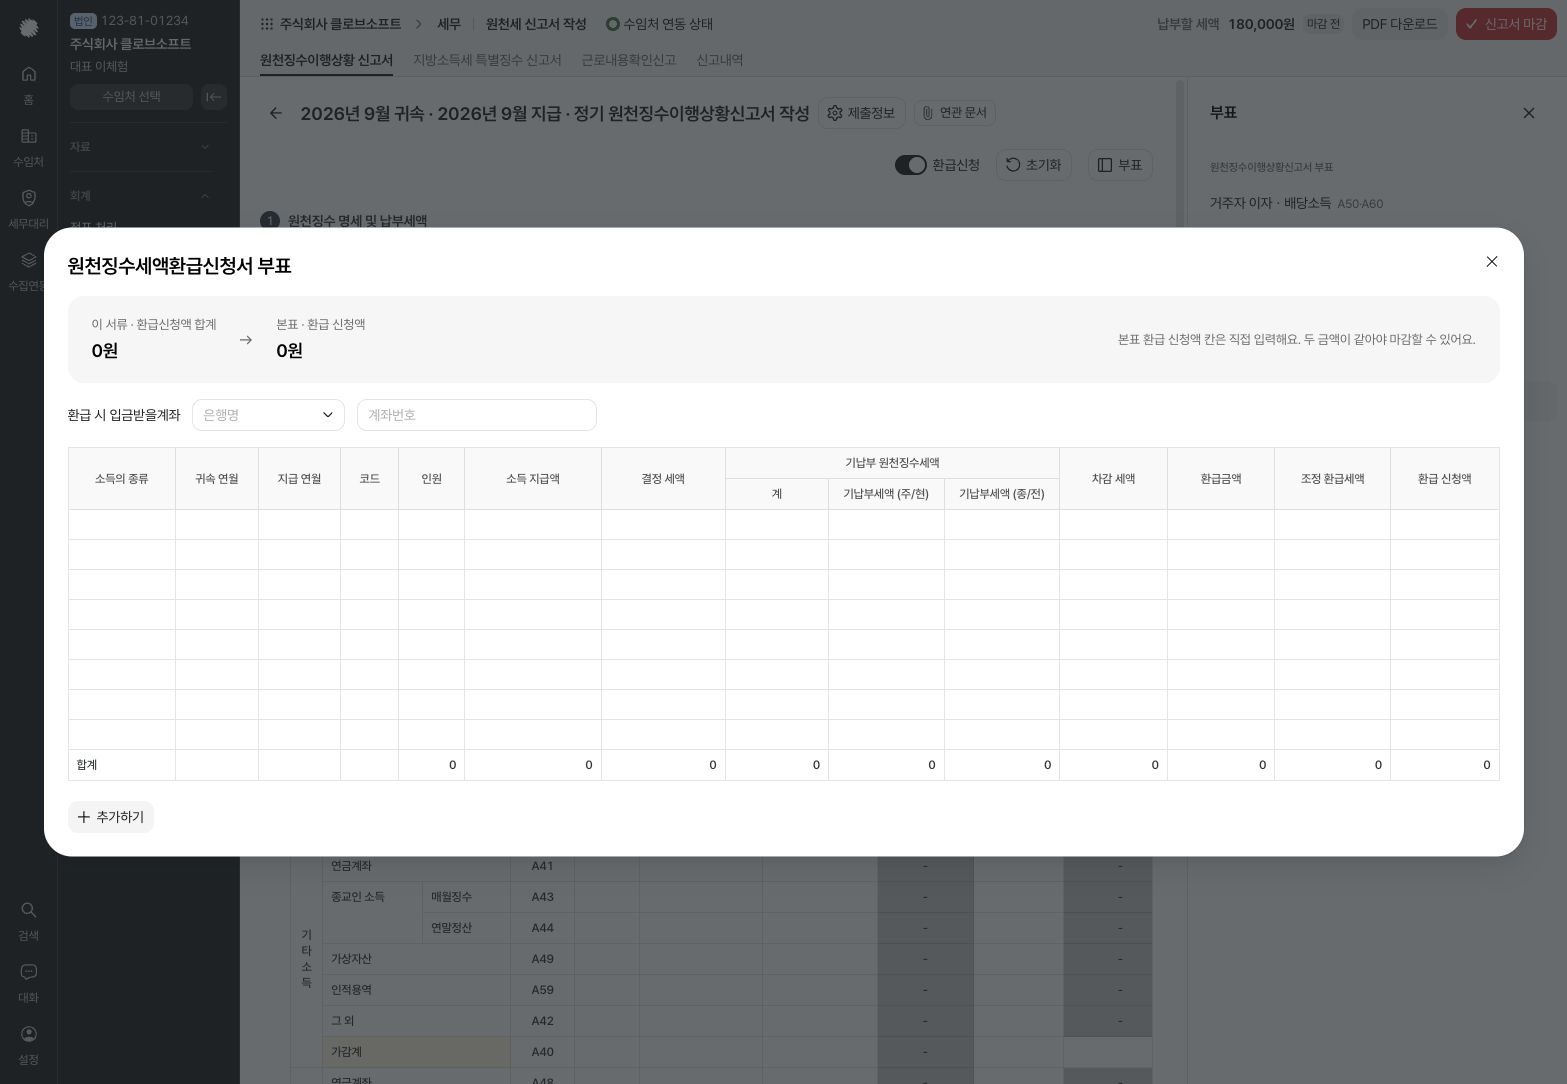Click the 합계 row label

pyautogui.click(x=87, y=765)
